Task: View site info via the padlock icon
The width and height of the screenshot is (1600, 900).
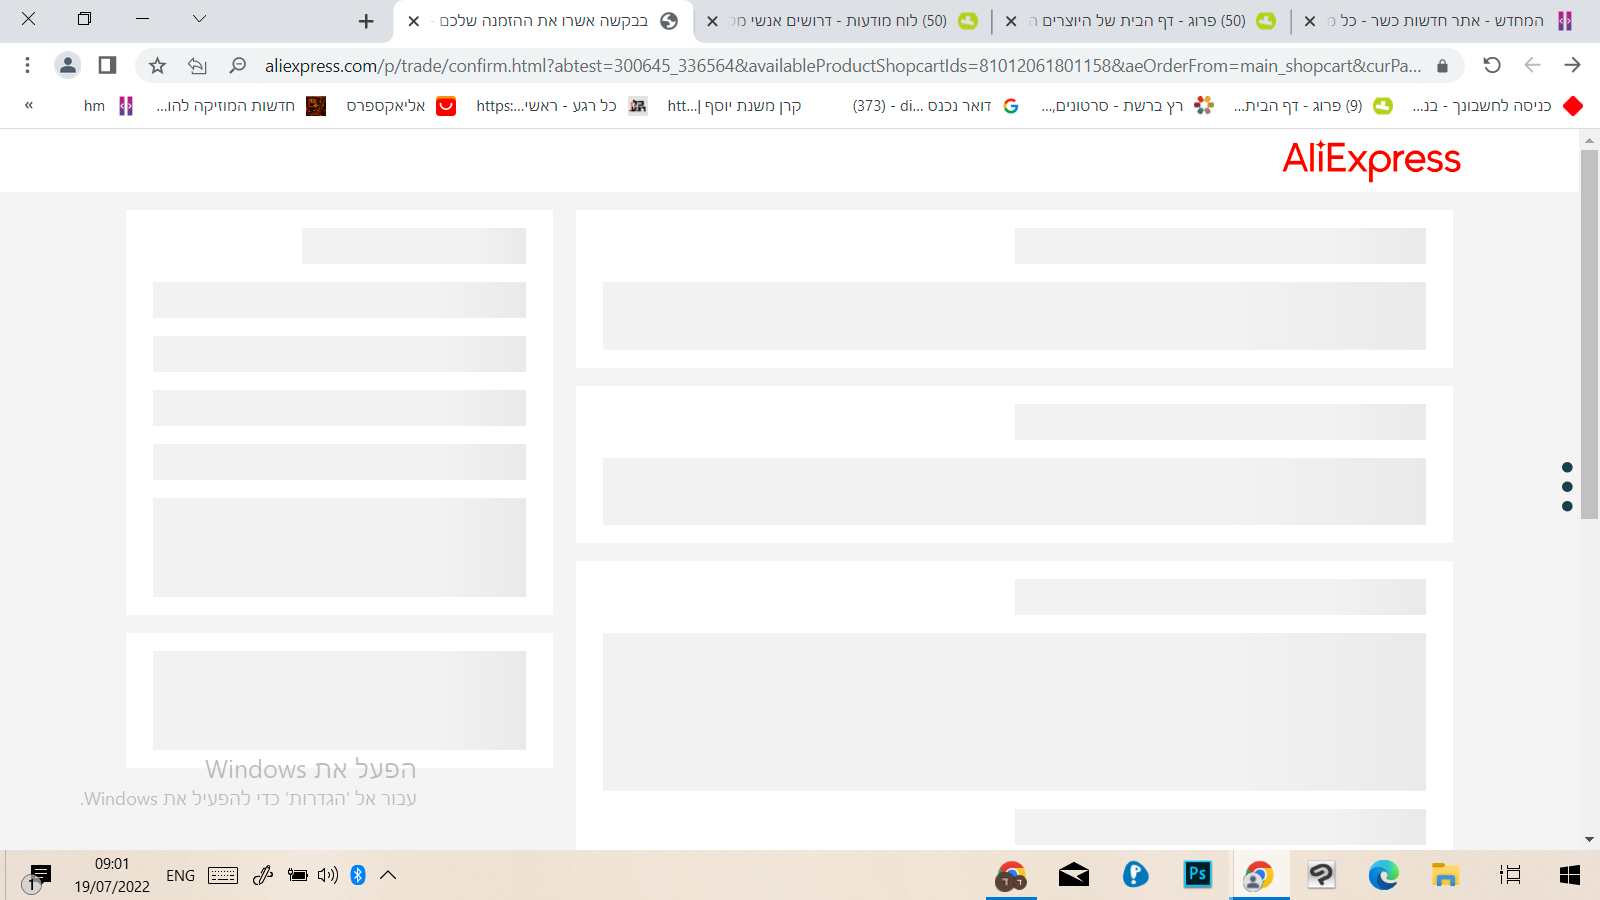Action: click(1442, 66)
